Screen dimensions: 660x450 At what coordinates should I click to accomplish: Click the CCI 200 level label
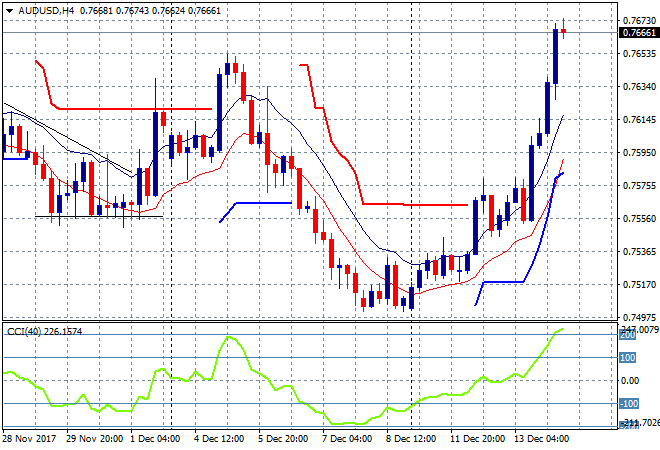pos(628,335)
